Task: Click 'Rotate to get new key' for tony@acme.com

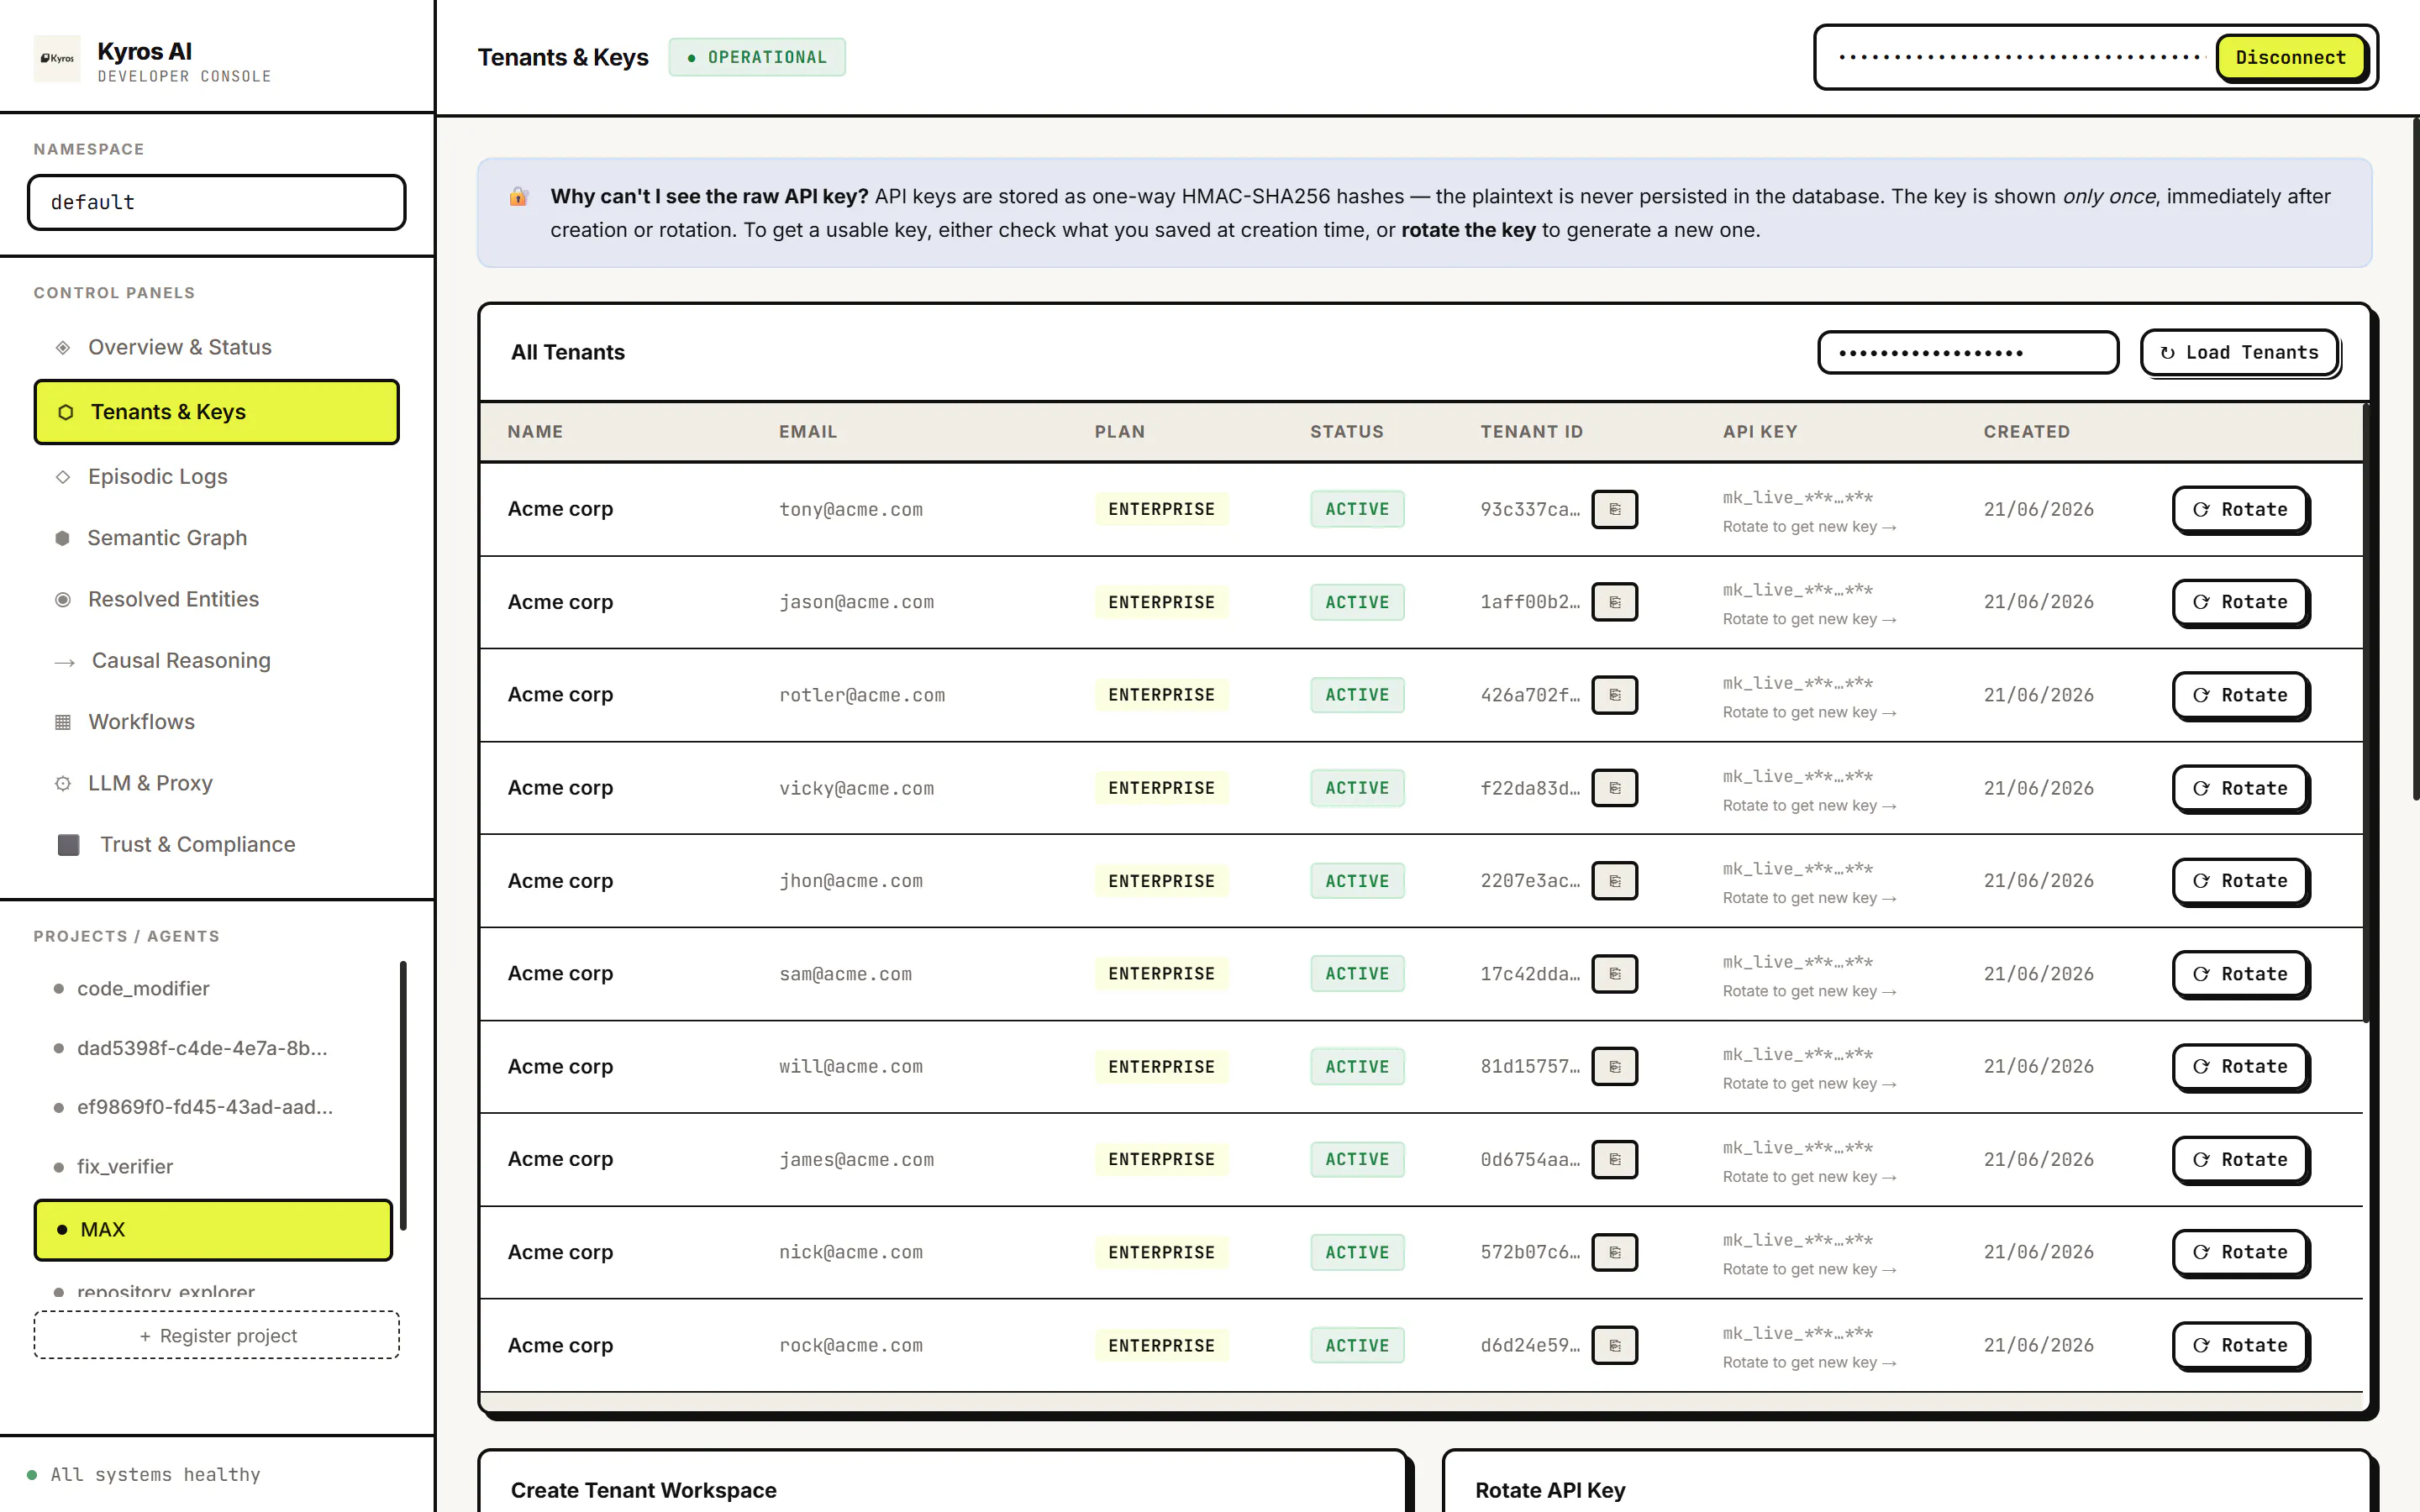Action: (1808, 527)
